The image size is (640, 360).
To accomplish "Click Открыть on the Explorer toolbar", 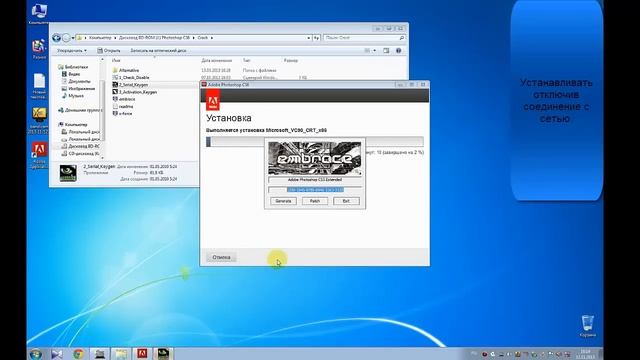I will 109,51.
